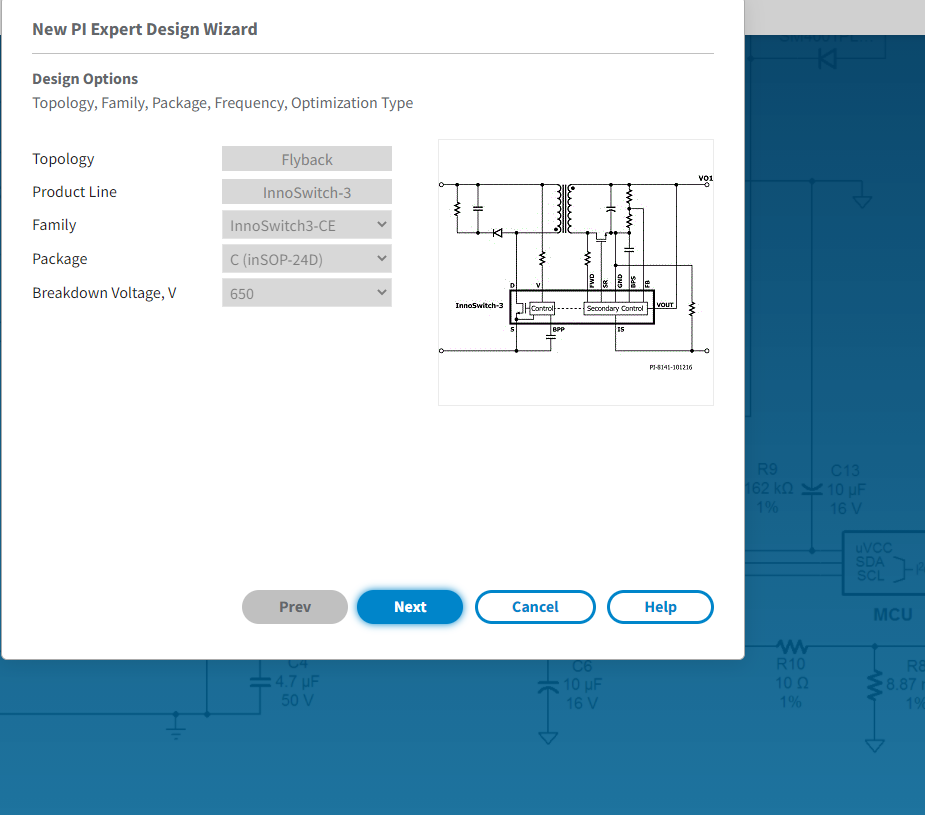925x815 pixels.
Task: Click the InnoSwitch-3 product line field
Action: pos(307,192)
